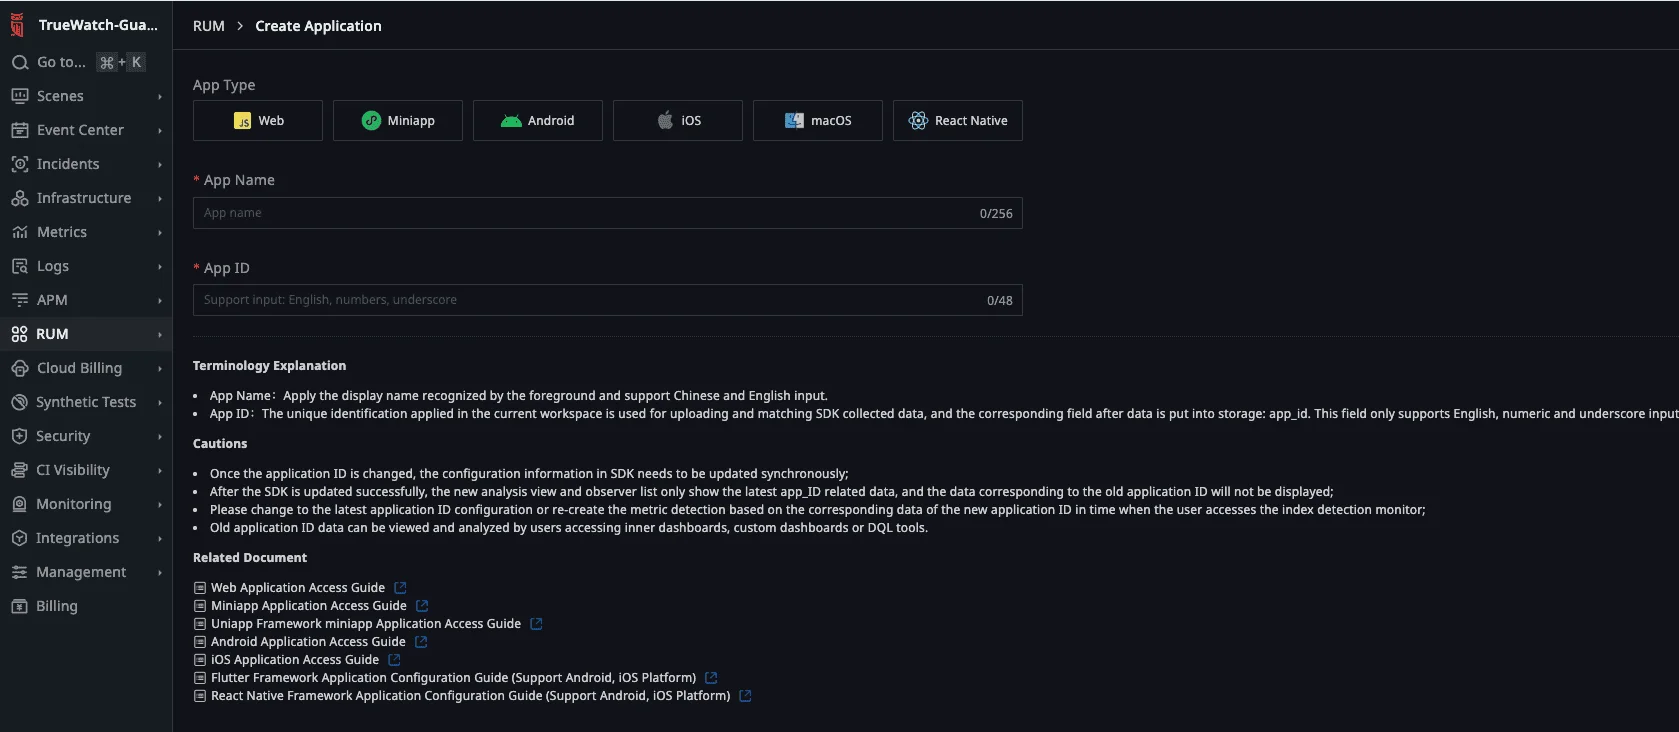Click the Security shield icon
Viewport: 1679px width, 732px height.
[19, 436]
